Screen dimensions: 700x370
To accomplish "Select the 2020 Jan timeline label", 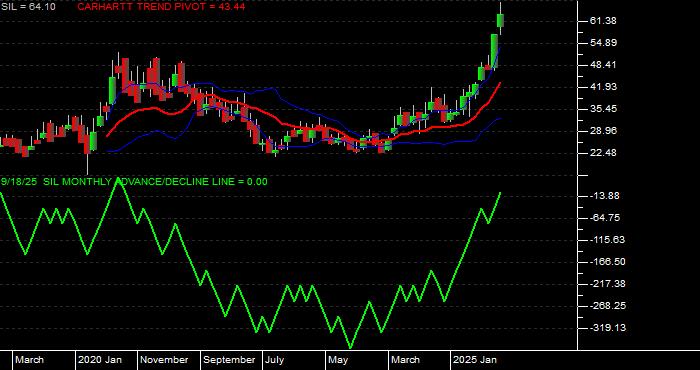I will tap(100, 360).
